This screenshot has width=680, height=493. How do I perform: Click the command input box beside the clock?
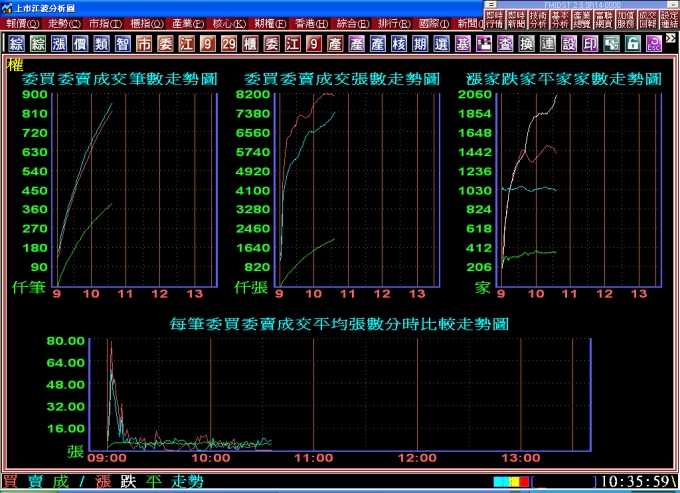coord(564,482)
